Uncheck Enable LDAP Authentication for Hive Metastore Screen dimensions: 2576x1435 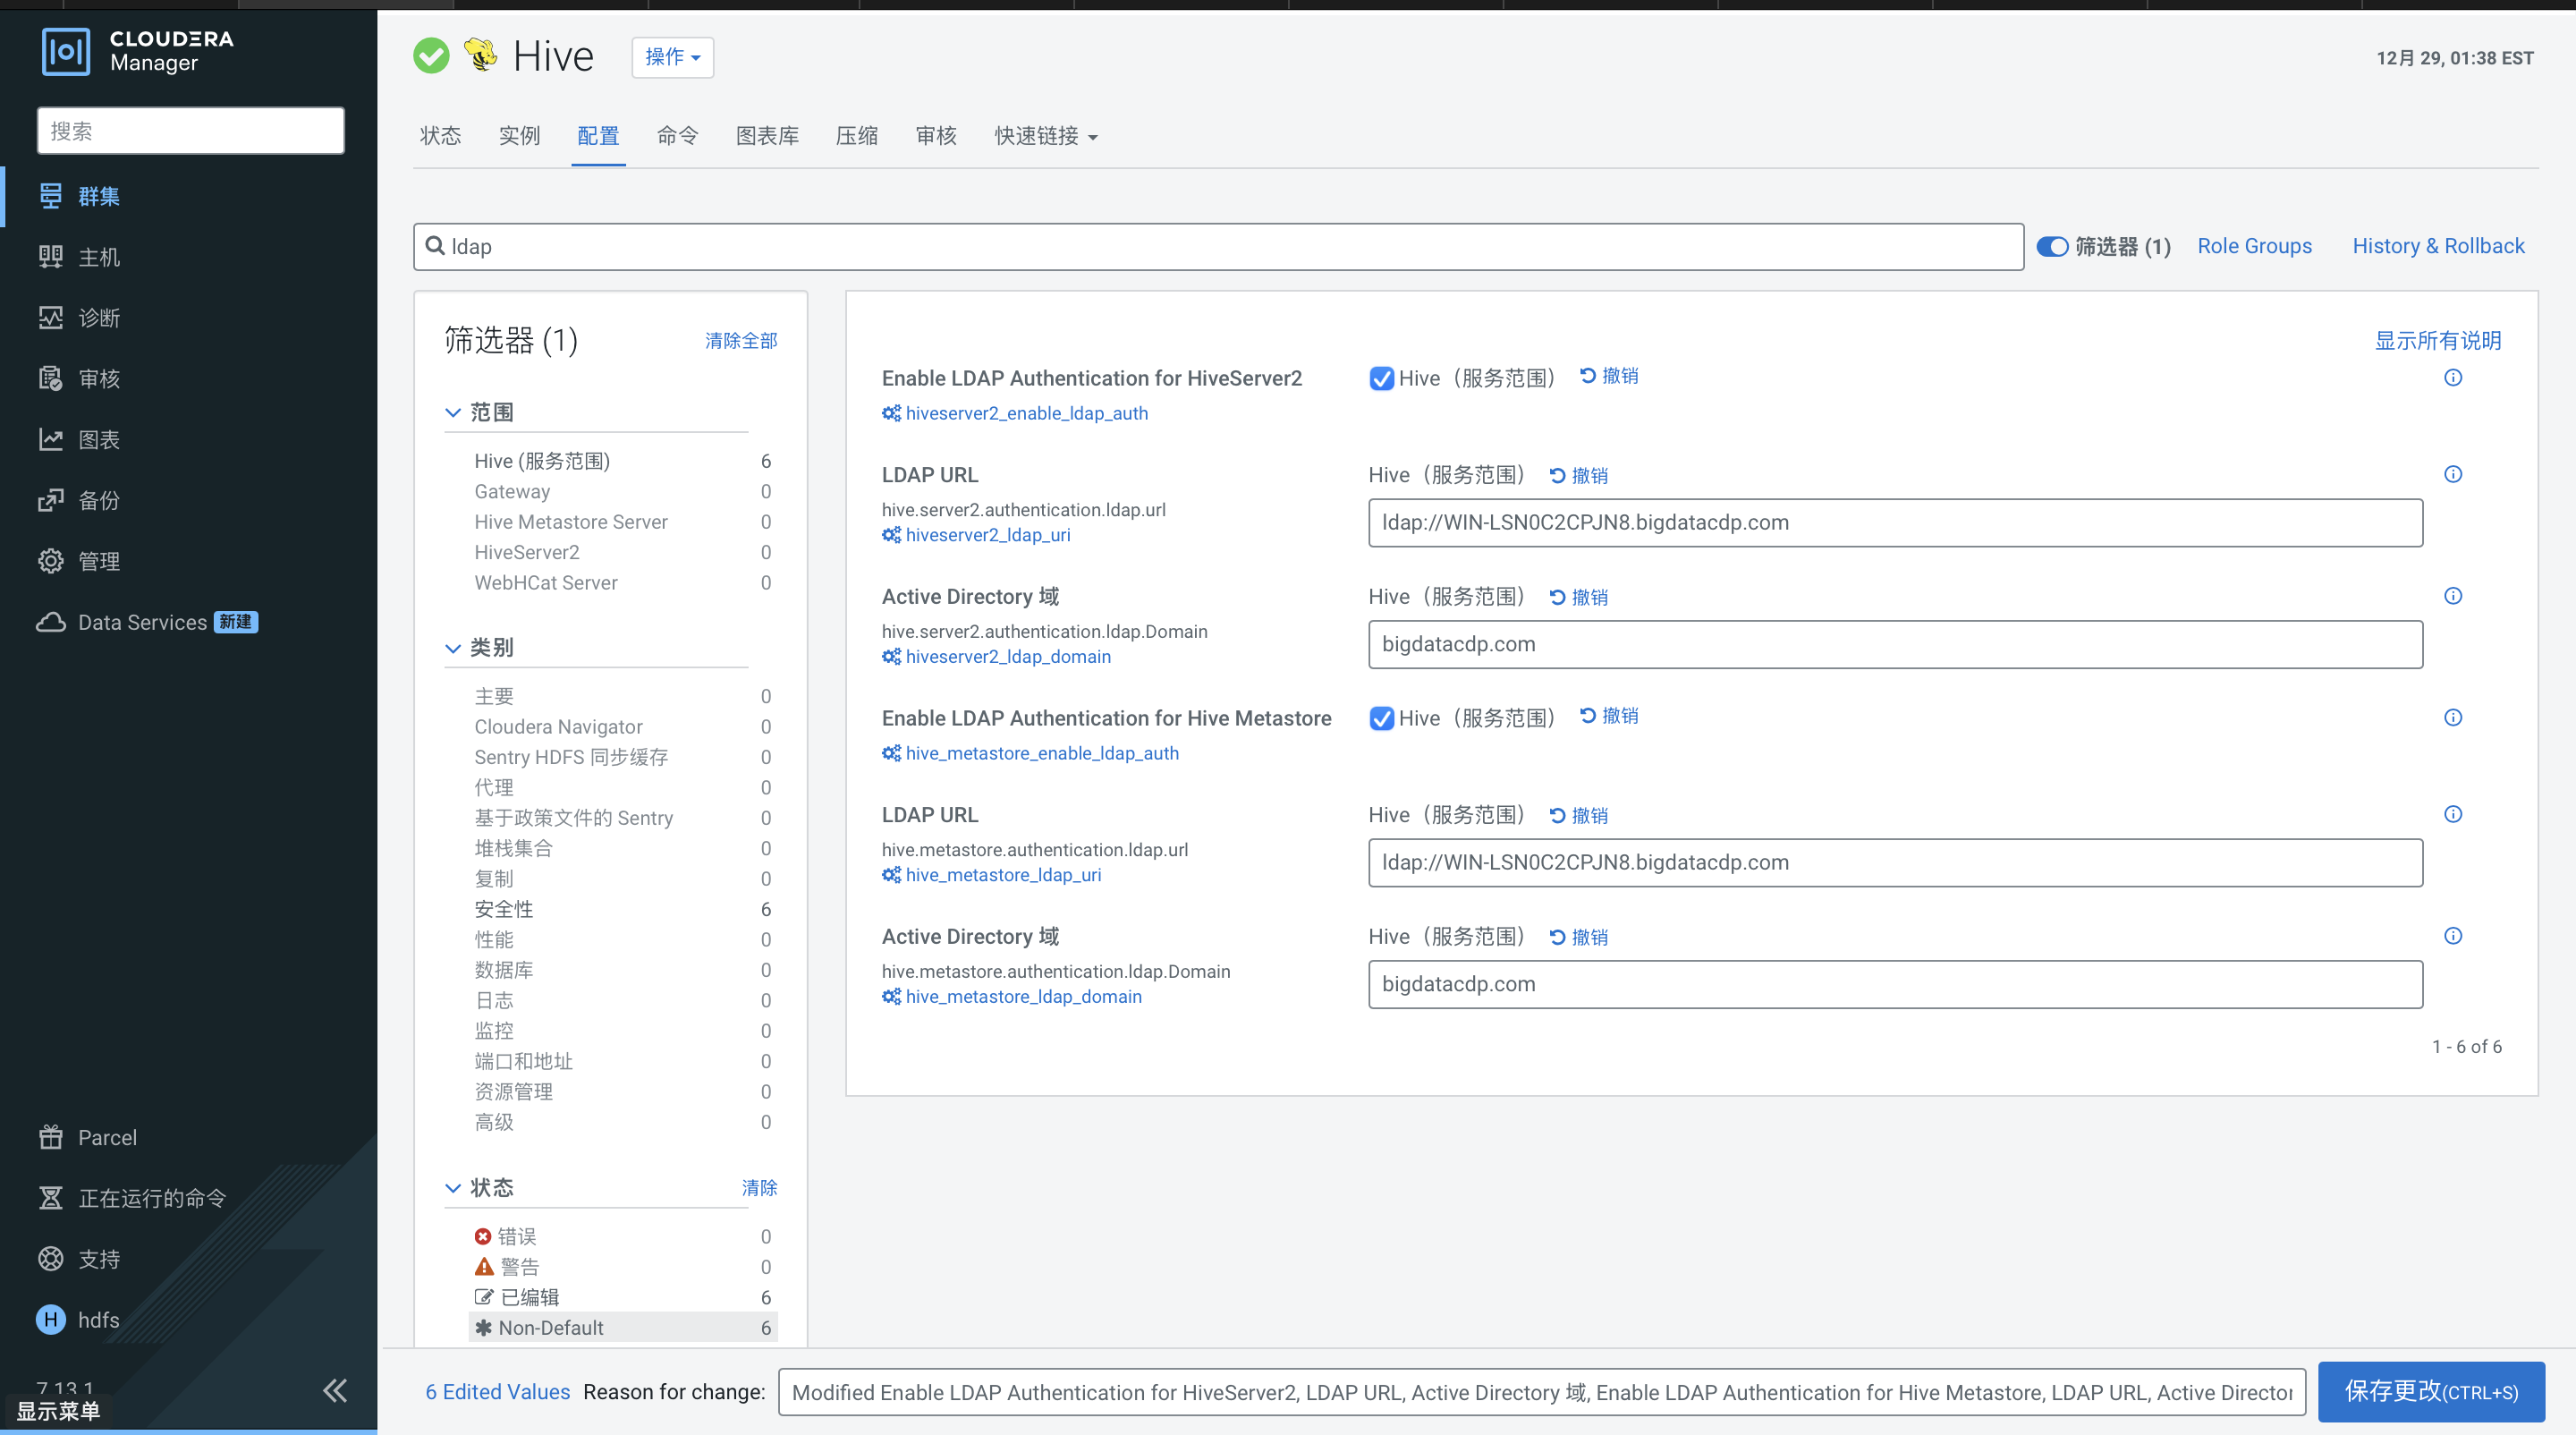pos(1381,718)
